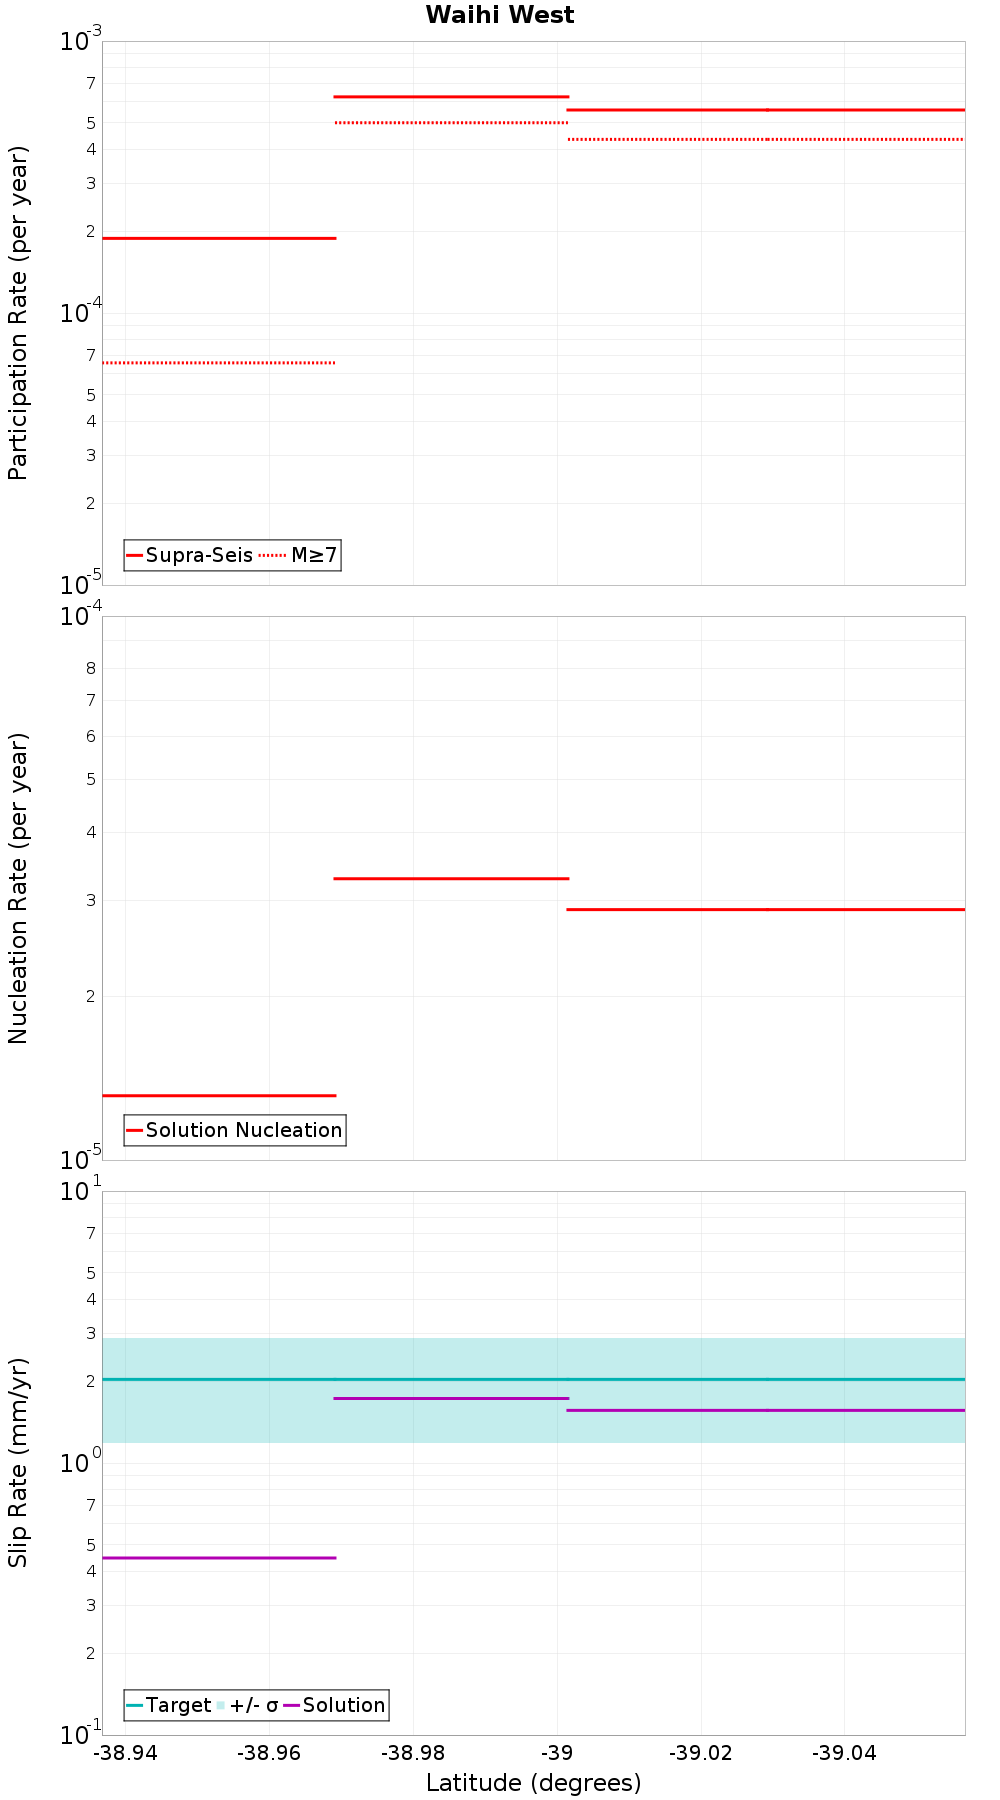Click the 'Nucleation Rate (per year)' axis label
The image size is (1000, 1800).
pyautogui.click(x=18, y=888)
